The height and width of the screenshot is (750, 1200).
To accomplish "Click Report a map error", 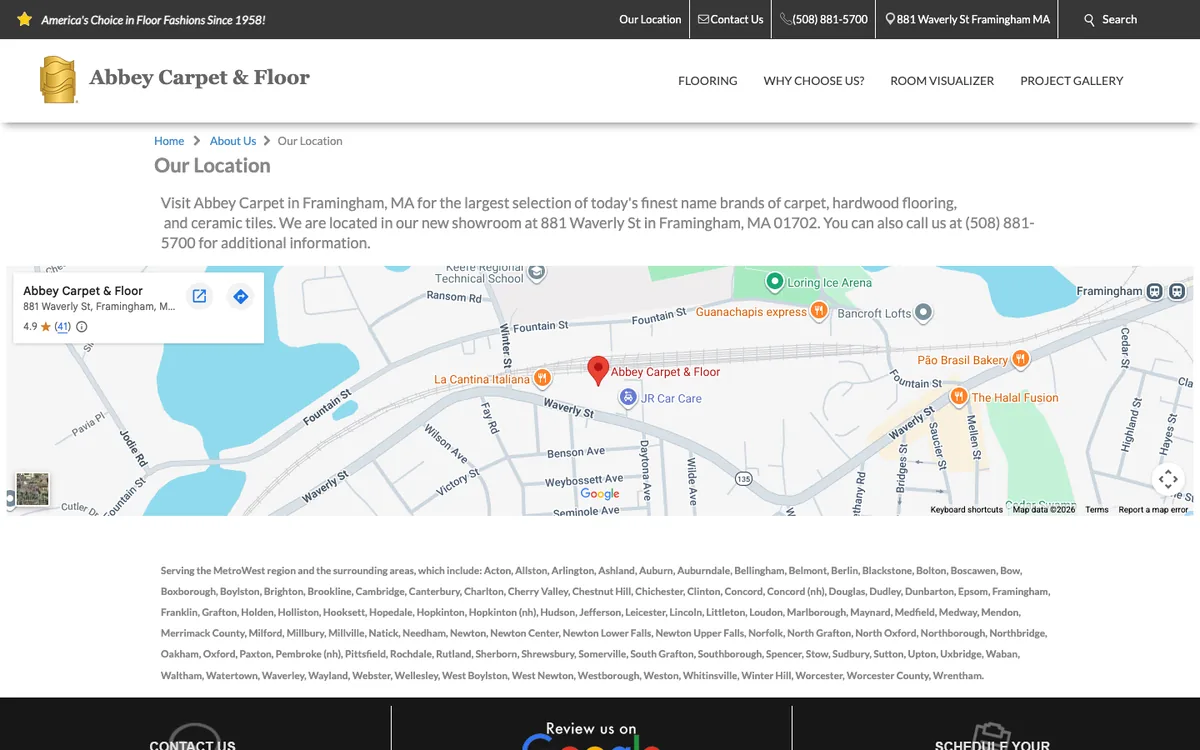I will (1153, 510).
